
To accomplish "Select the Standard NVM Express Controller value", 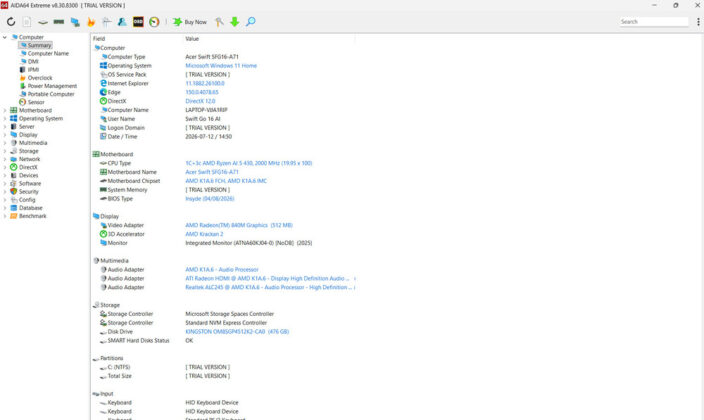I will coord(226,323).
